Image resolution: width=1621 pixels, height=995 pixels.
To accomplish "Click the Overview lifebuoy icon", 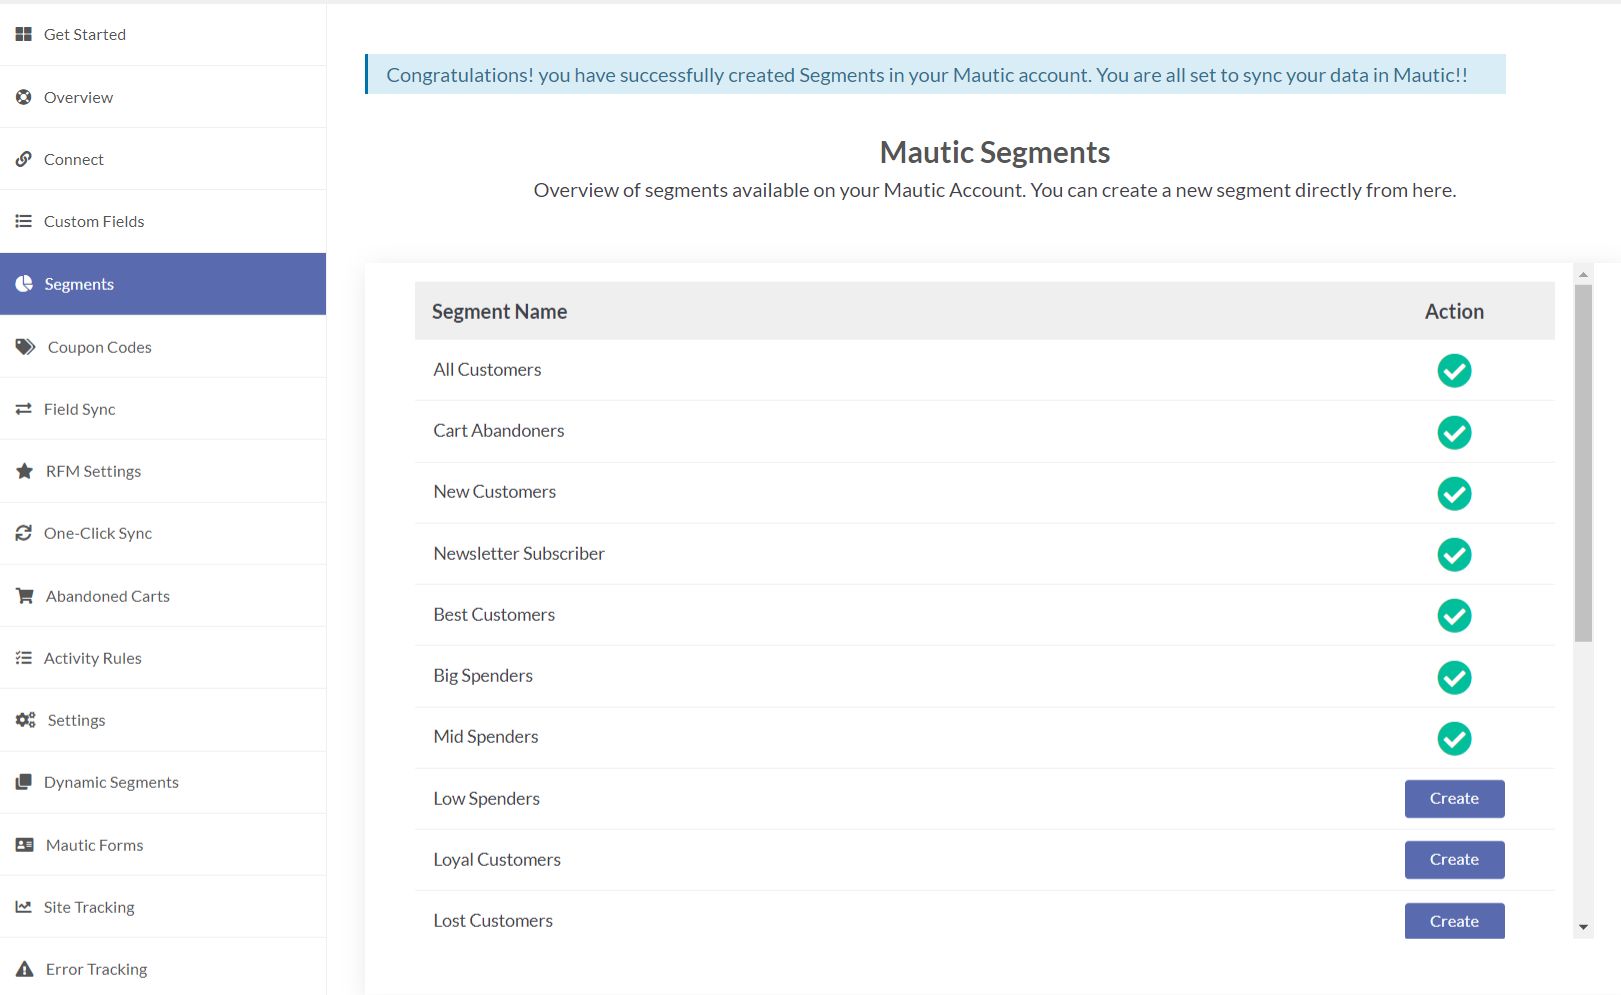I will tap(23, 97).
